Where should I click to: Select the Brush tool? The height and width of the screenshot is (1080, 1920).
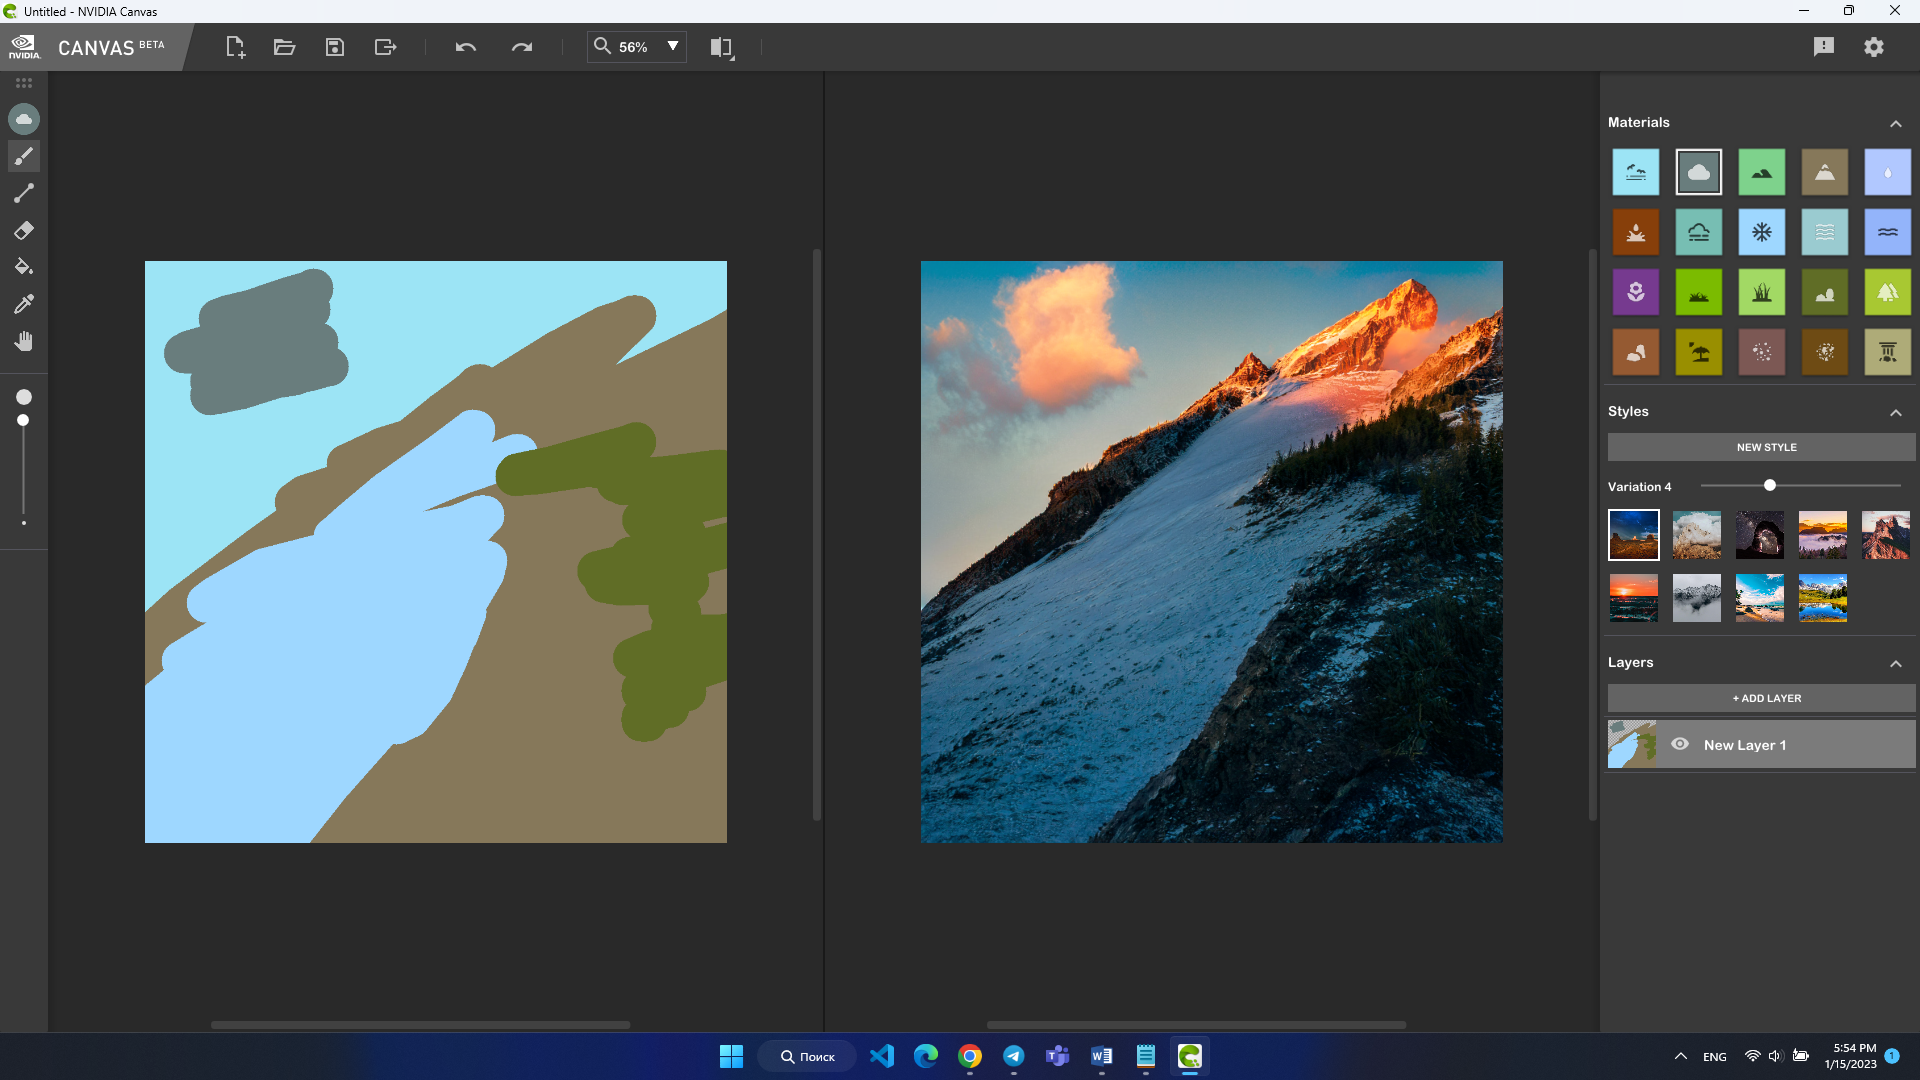[24, 156]
